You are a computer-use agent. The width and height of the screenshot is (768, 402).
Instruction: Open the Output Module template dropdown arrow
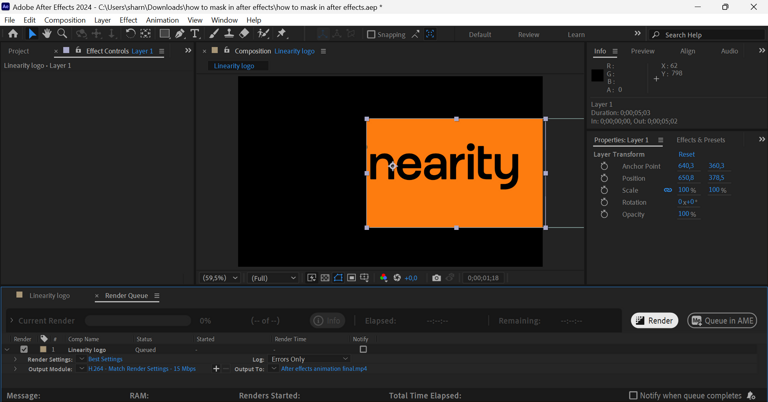(x=81, y=369)
